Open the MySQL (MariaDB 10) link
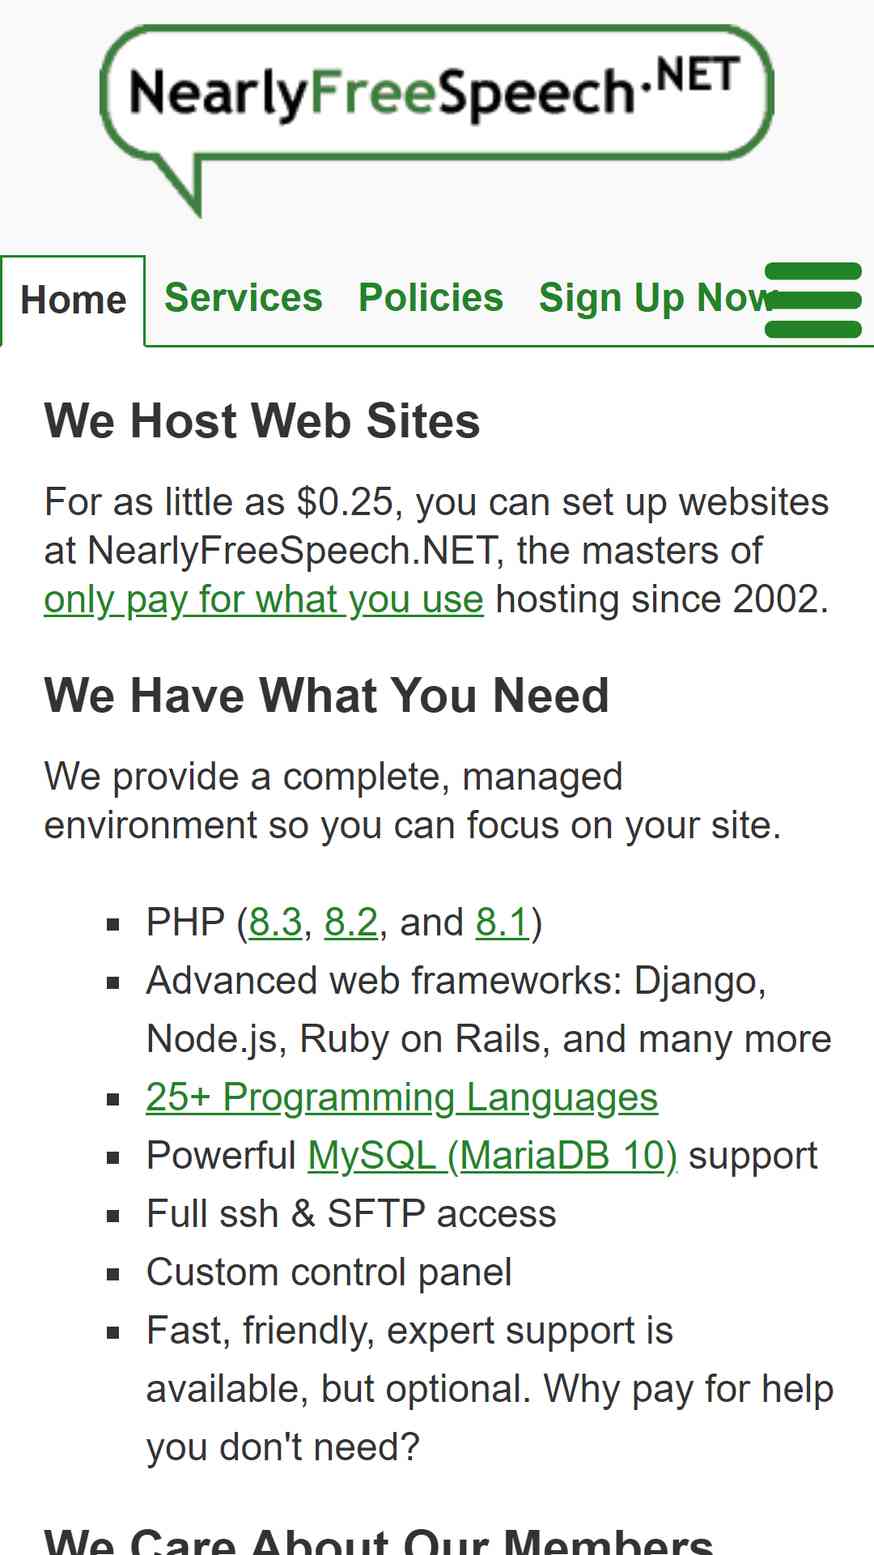Screen dimensions: 874x1555 tap(492, 1156)
